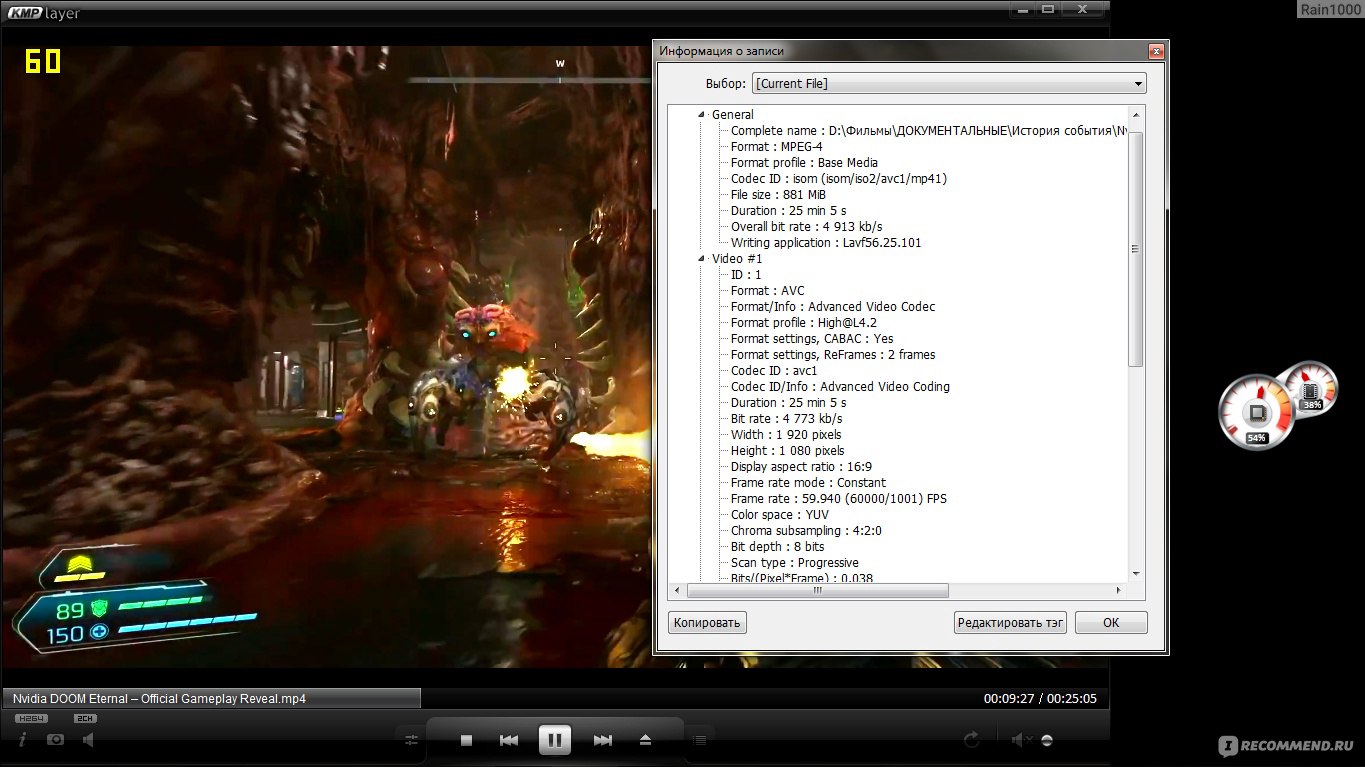This screenshot has width=1365, height=767.
Task: Click the yellow 60 FPS counter overlay
Action: 43,62
